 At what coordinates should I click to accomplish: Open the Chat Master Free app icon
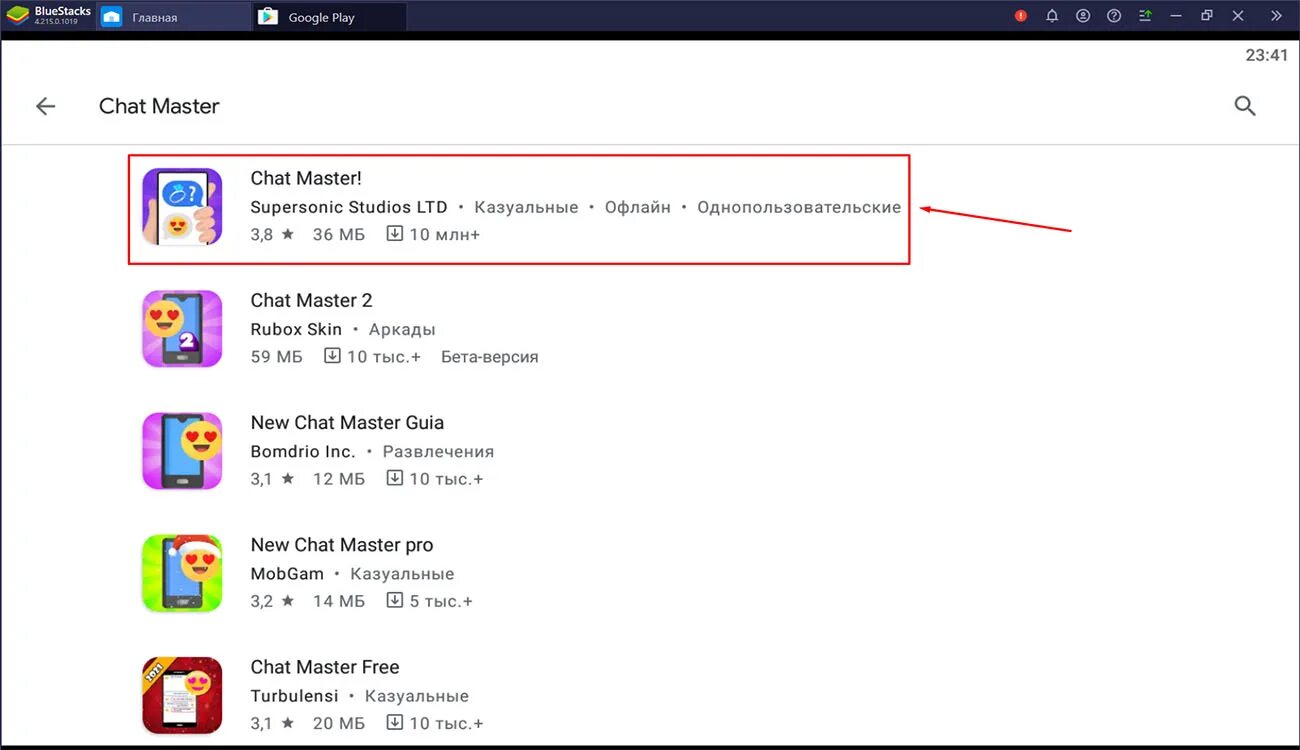(x=182, y=696)
